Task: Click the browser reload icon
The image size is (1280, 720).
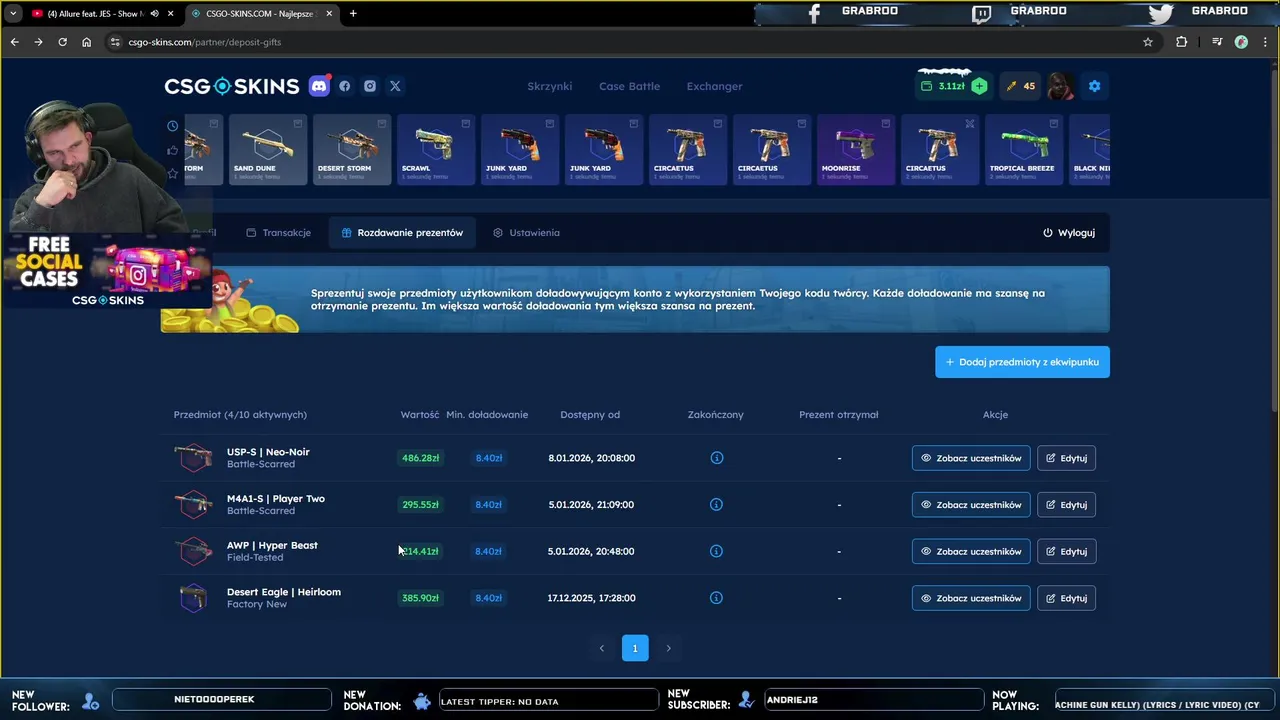Action: pos(62,42)
